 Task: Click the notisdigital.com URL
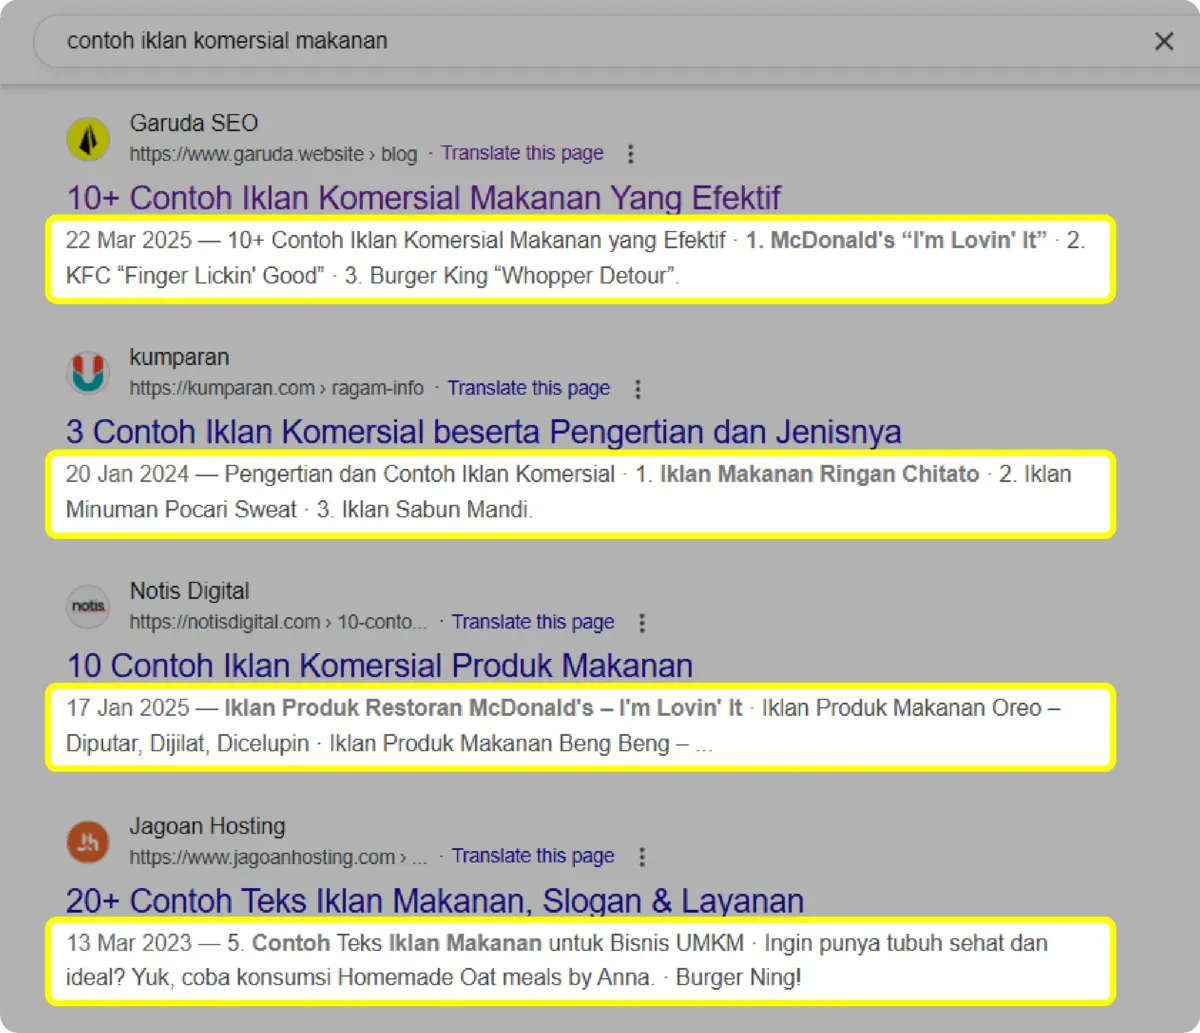(x=278, y=622)
